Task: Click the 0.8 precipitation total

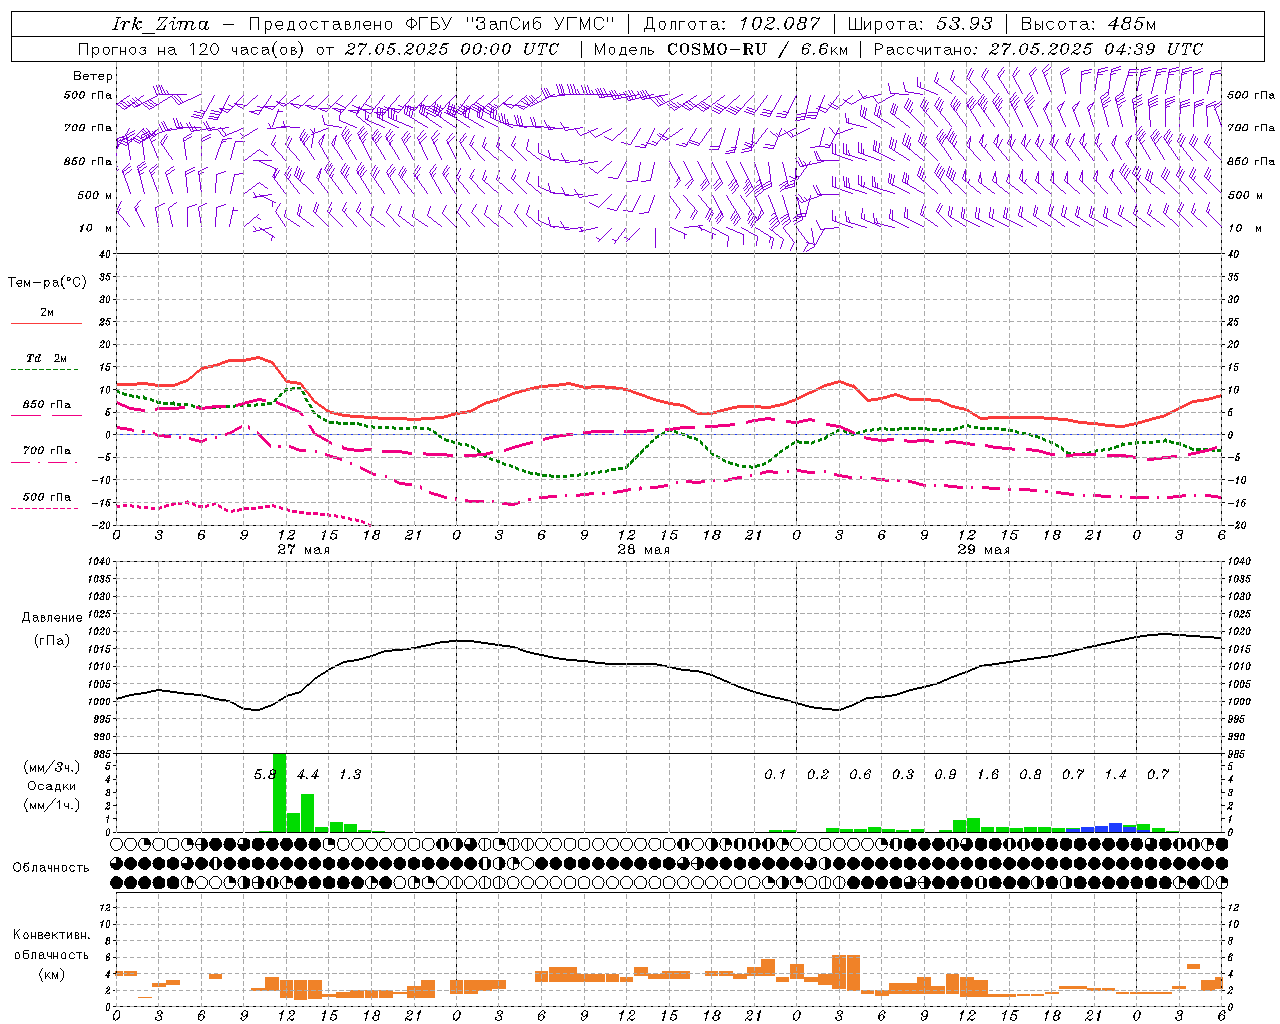Action: [x=1030, y=774]
